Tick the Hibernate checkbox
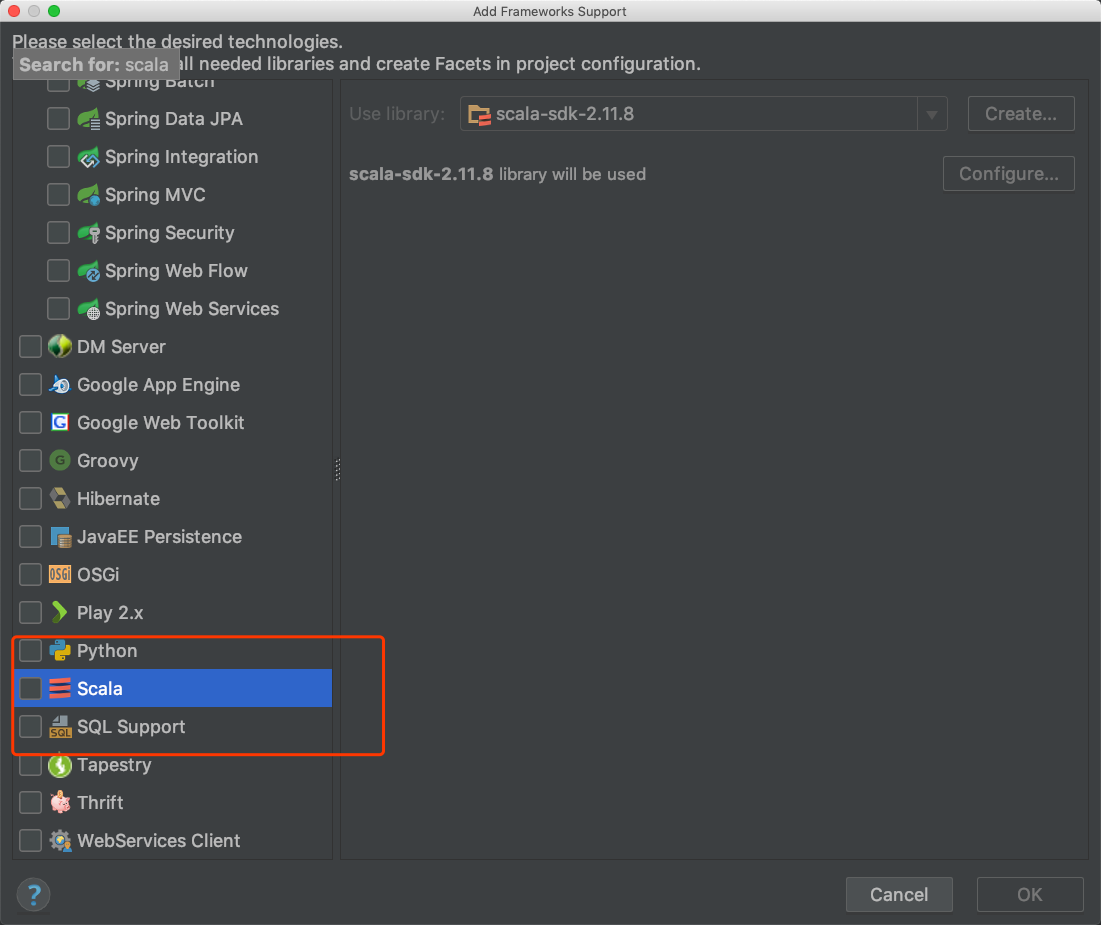This screenshot has height=925, width=1101. 30,498
